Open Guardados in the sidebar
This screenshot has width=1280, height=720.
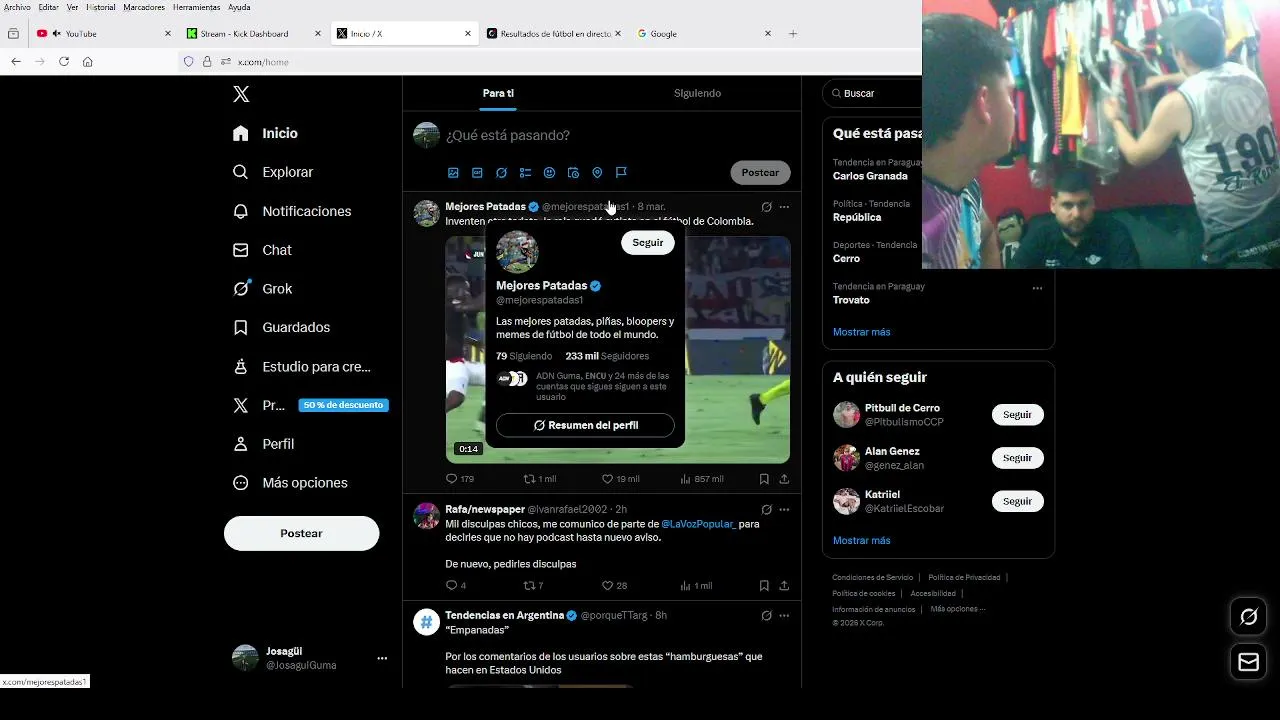coord(282,327)
